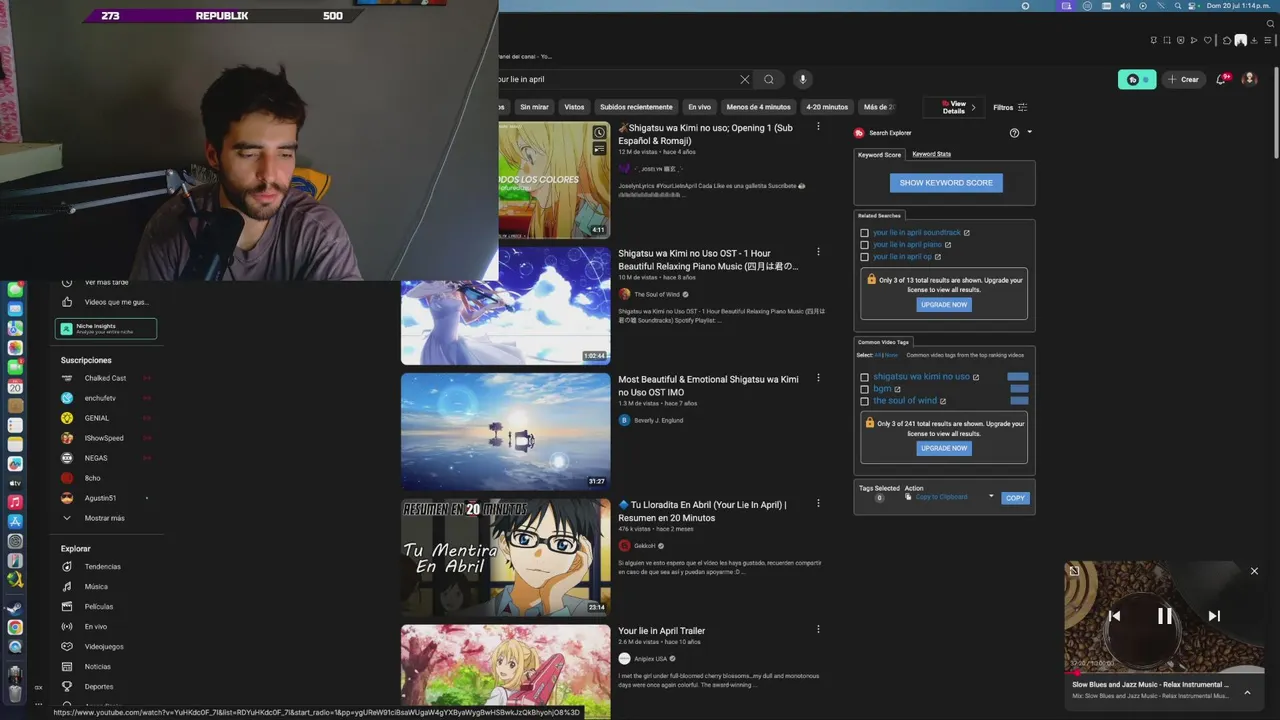Open En vivo in the Explorar sidebar
Viewport: 1280px width, 720px height.
point(96,627)
